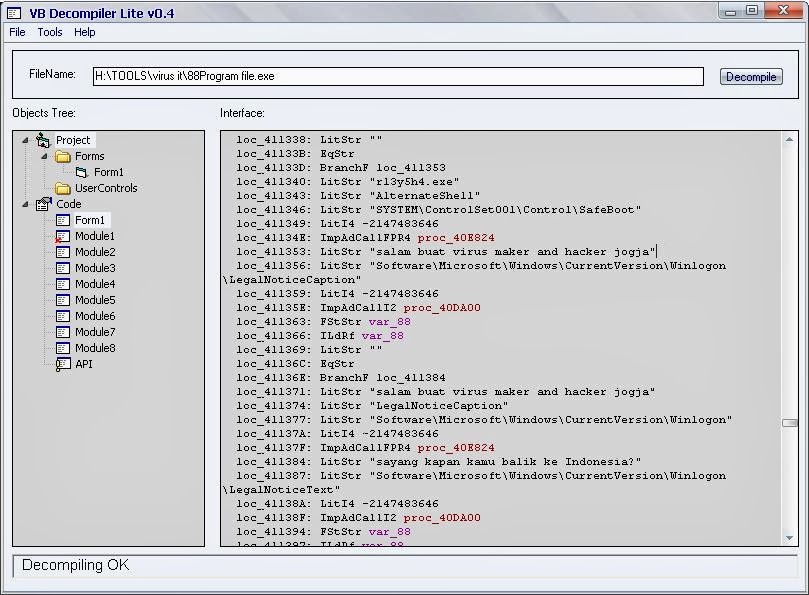Click the "Decompiling OK" status text
The image size is (809, 595).
pyautogui.click(x=75, y=565)
